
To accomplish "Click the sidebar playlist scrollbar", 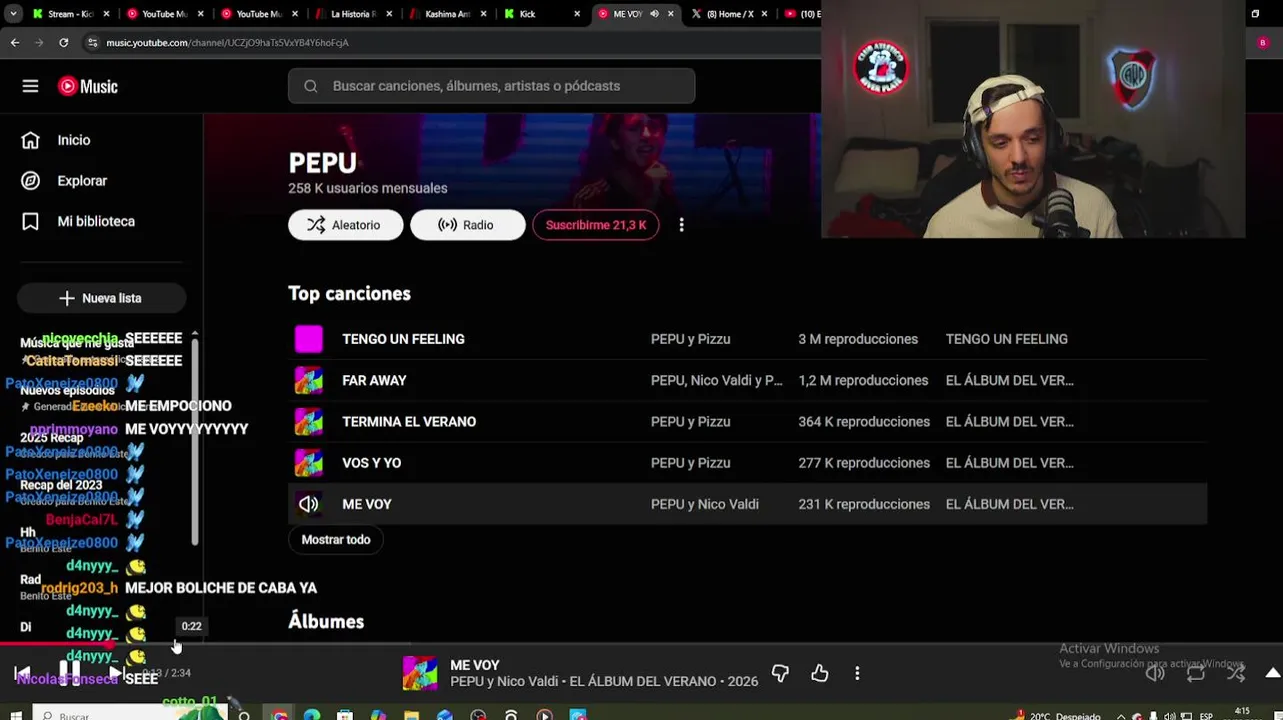I will tap(195, 440).
